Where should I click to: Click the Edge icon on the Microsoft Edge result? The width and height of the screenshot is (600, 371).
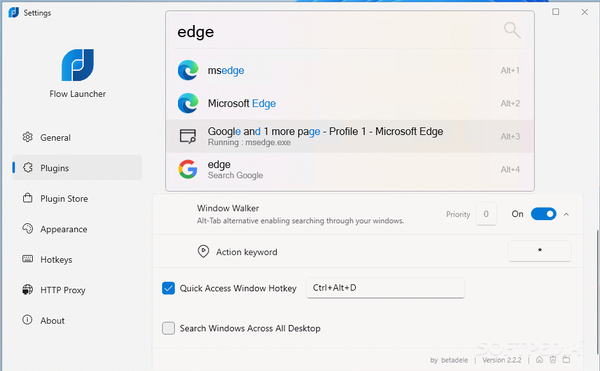(188, 103)
